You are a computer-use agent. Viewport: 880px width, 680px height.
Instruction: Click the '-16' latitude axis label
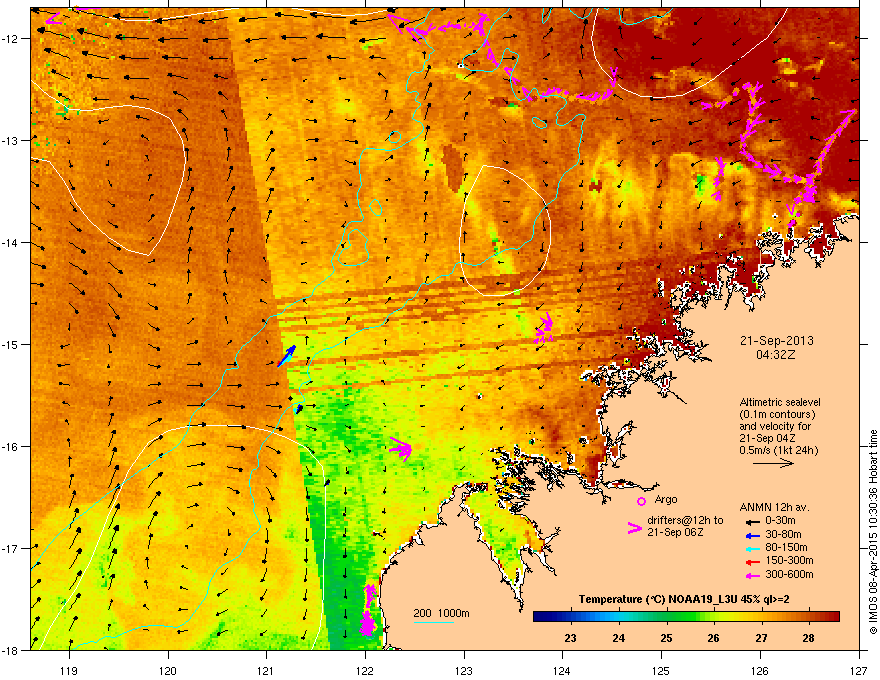tap(11, 447)
